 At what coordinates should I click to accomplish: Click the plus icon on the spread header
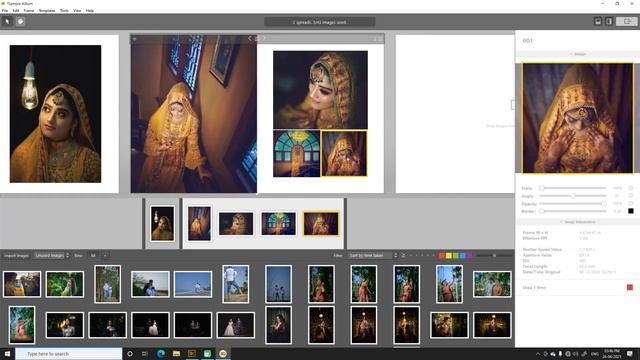pyautogui.click(x=134, y=39)
